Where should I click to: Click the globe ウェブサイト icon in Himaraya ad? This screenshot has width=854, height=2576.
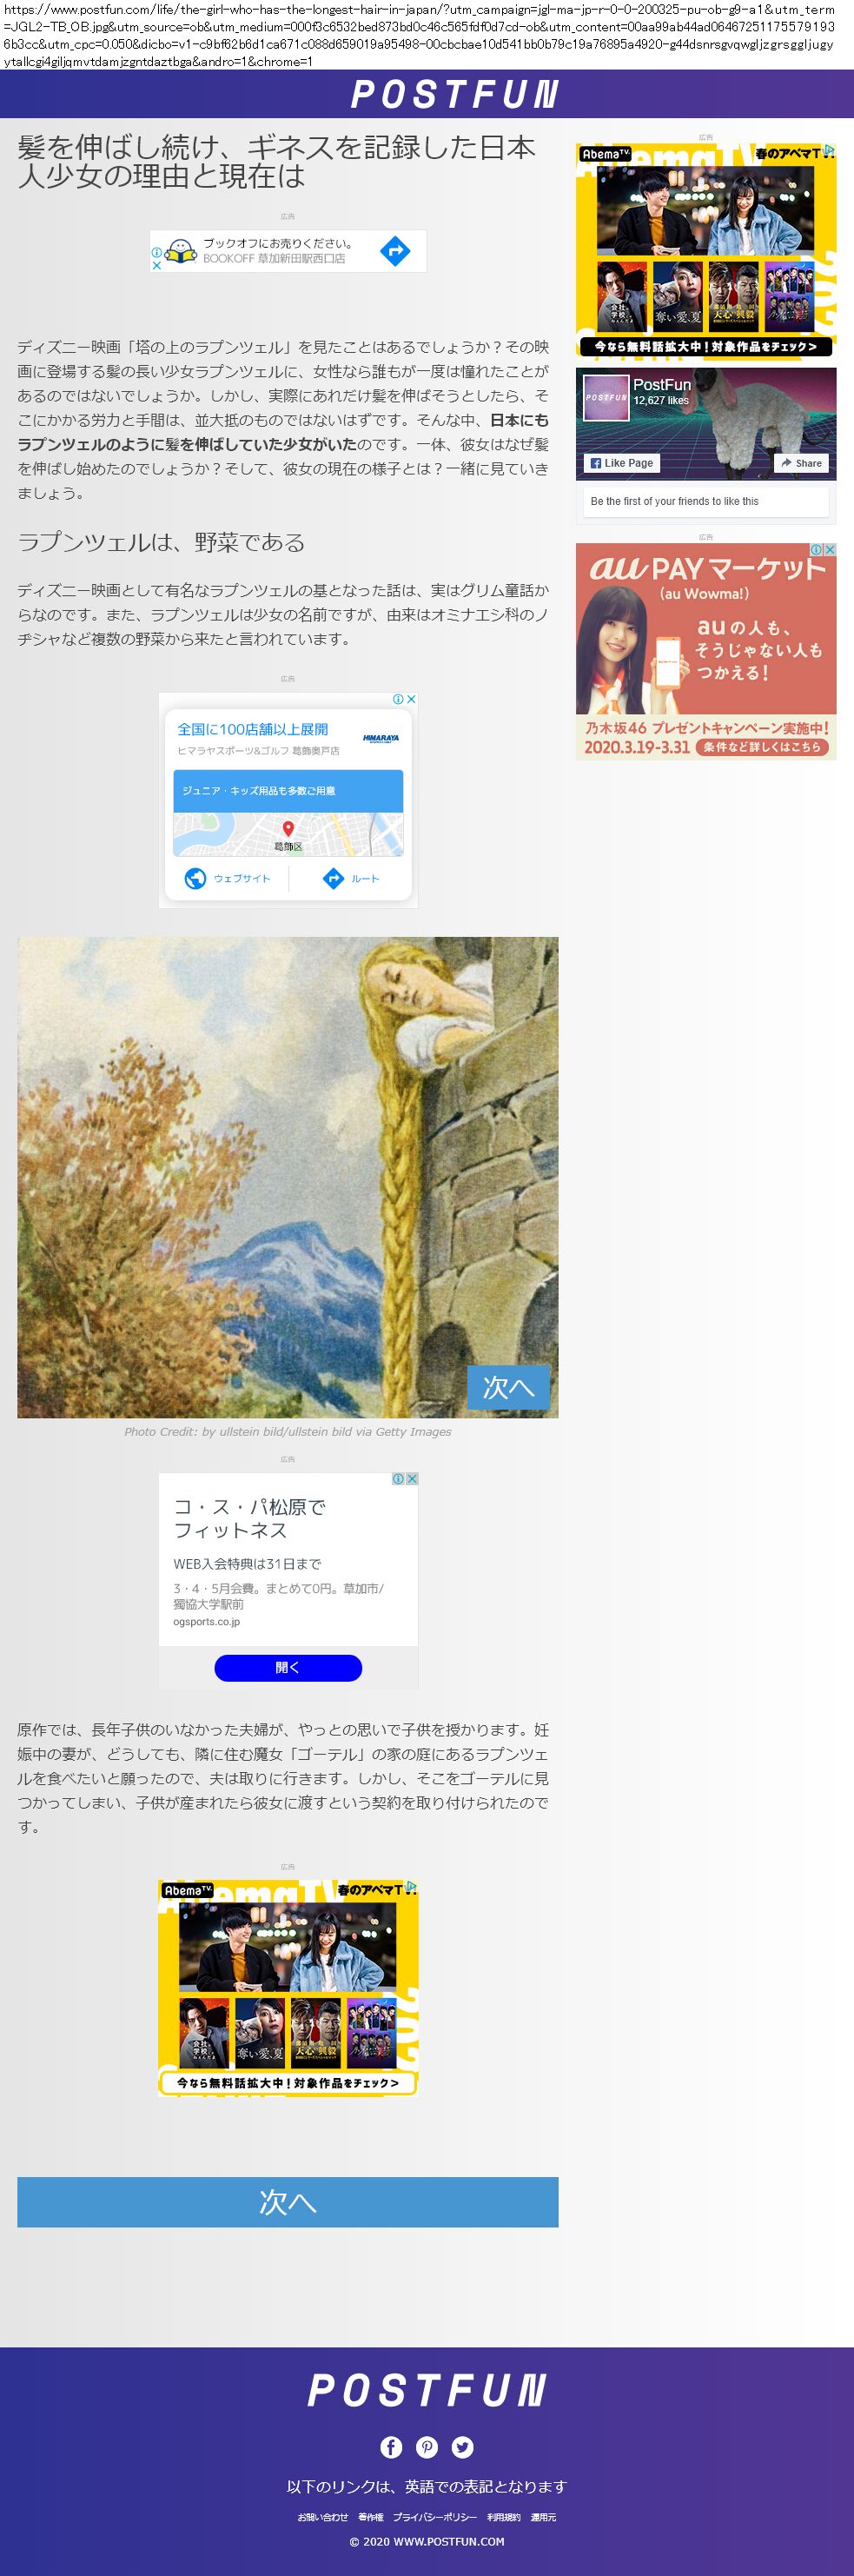coord(195,878)
